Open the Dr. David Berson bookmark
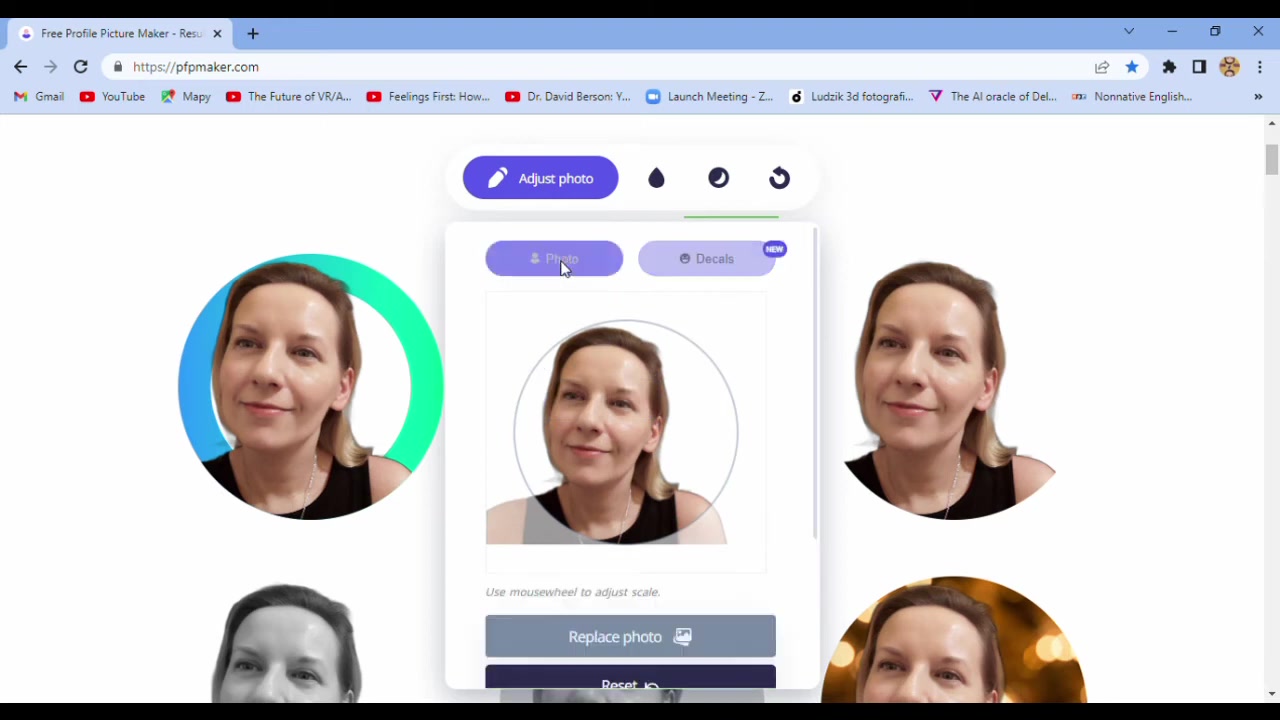This screenshot has height=720, width=1280. pyautogui.click(x=568, y=97)
